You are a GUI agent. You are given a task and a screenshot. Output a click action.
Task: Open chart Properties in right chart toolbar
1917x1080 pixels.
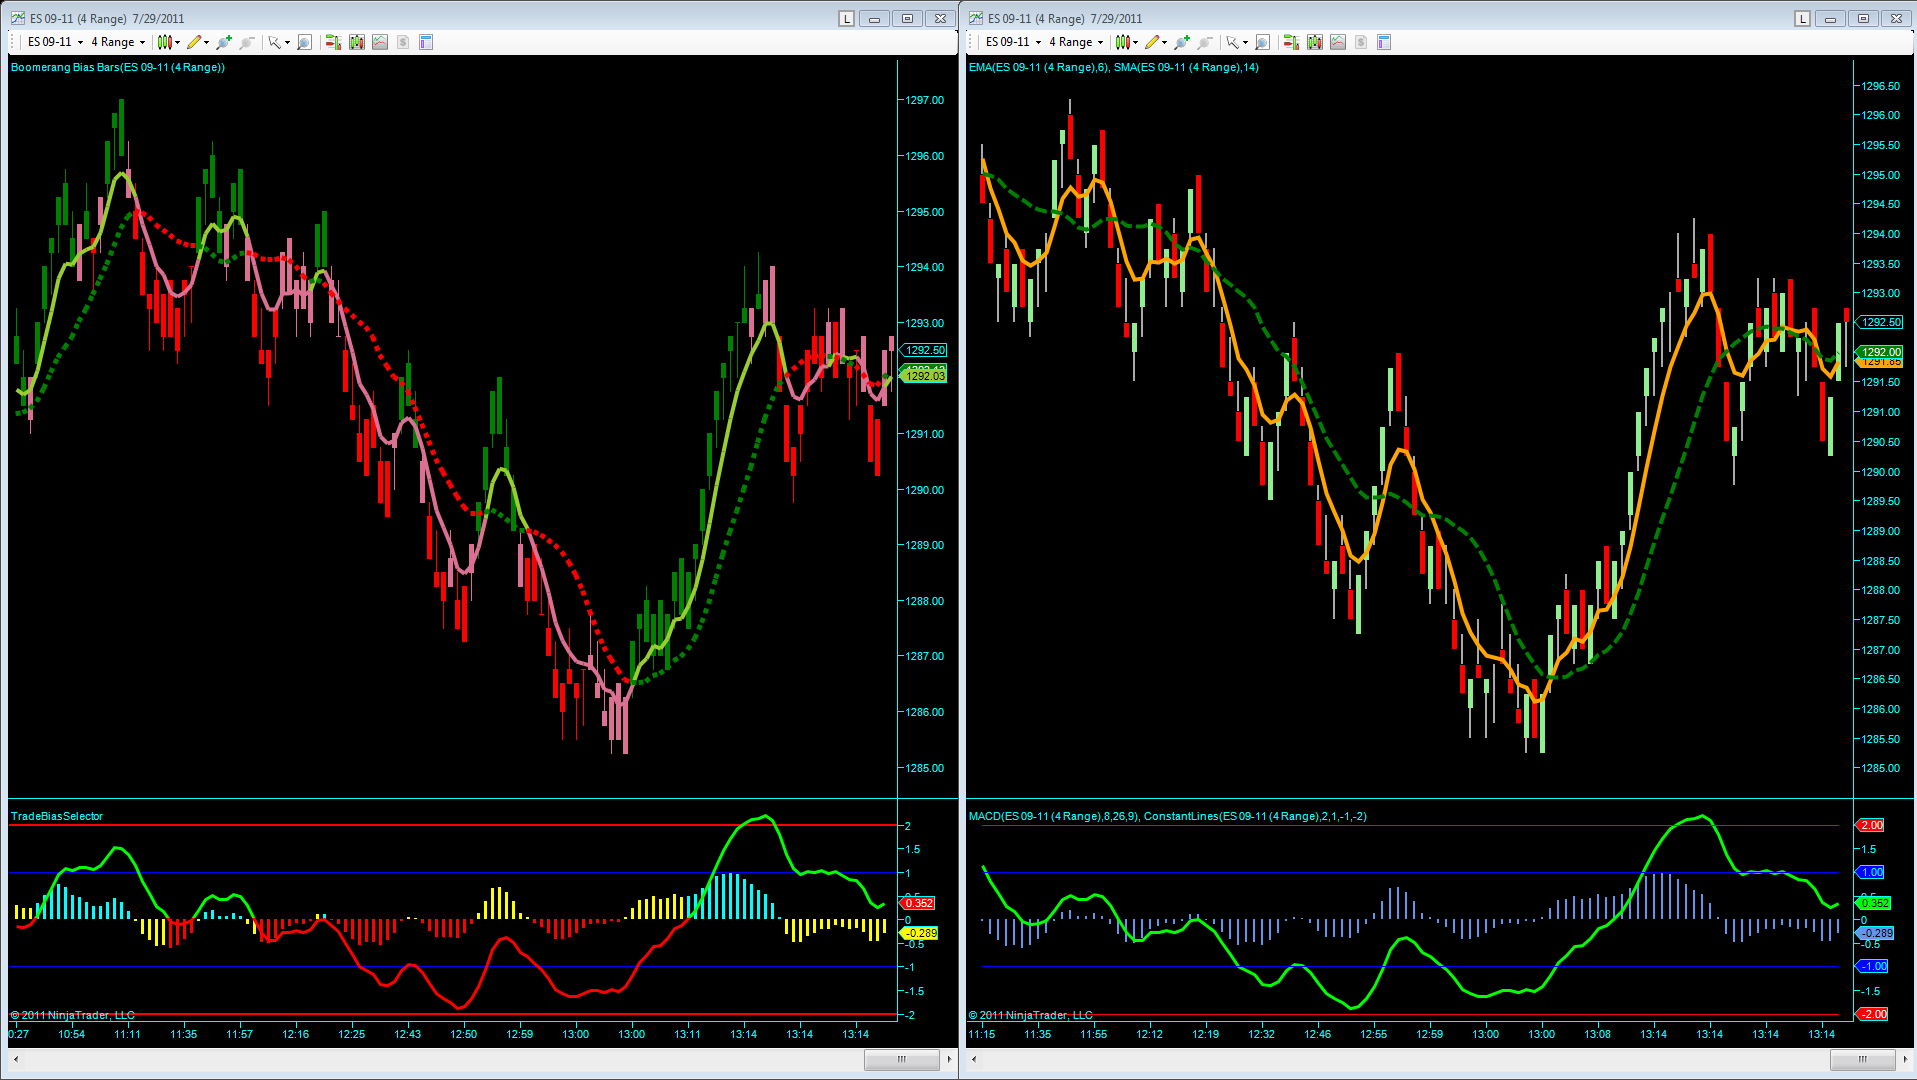coord(1384,42)
